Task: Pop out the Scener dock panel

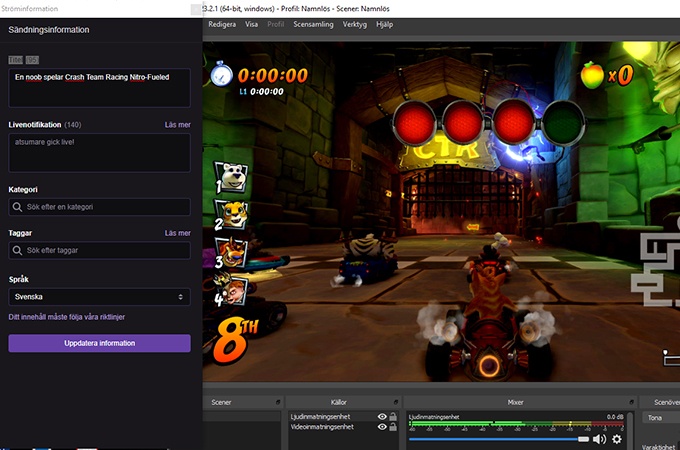Action: (x=278, y=402)
